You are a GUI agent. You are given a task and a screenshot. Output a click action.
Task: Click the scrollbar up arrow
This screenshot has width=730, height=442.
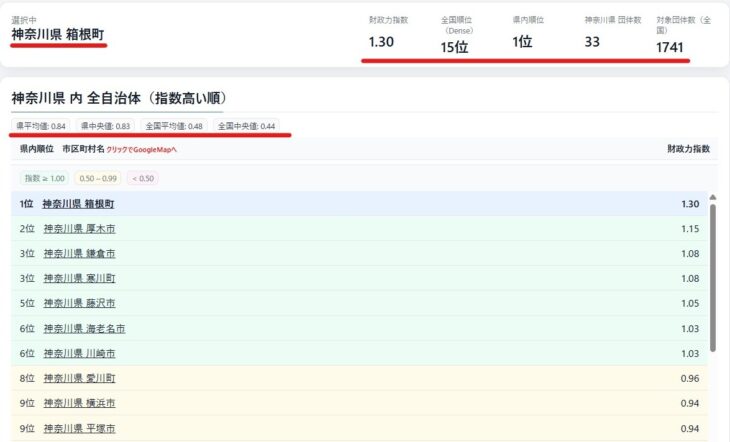[x=713, y=198]
